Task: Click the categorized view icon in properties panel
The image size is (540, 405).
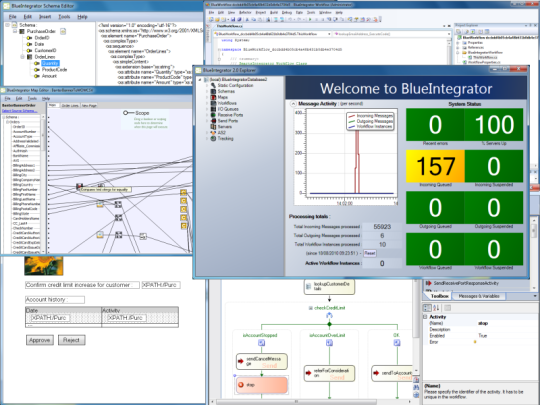Action: tap(427, 308)
